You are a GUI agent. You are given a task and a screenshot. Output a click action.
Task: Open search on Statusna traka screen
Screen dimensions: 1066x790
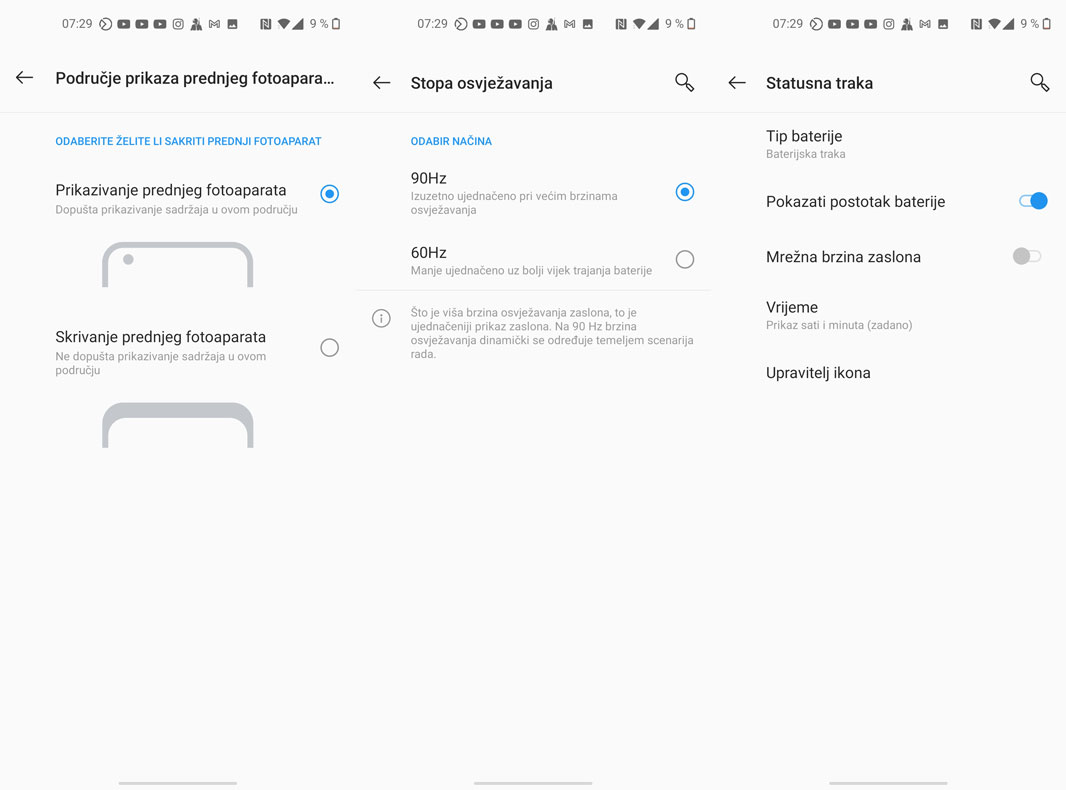click(x=1039, y=83)
